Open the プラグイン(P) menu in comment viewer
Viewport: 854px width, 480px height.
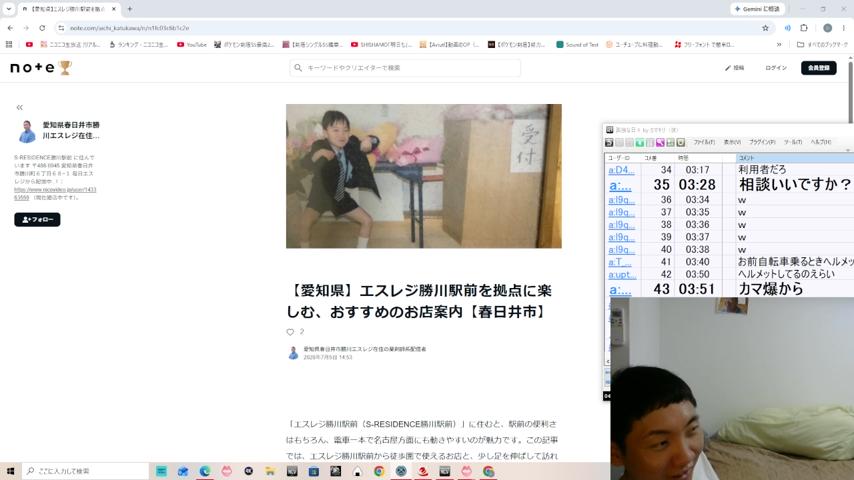(762, 142)
